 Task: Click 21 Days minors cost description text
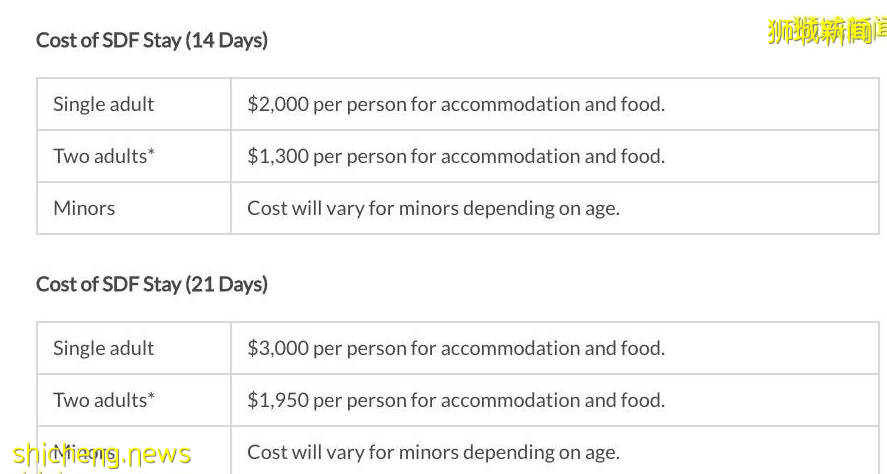pyautogui.click(x=433, y=452)
